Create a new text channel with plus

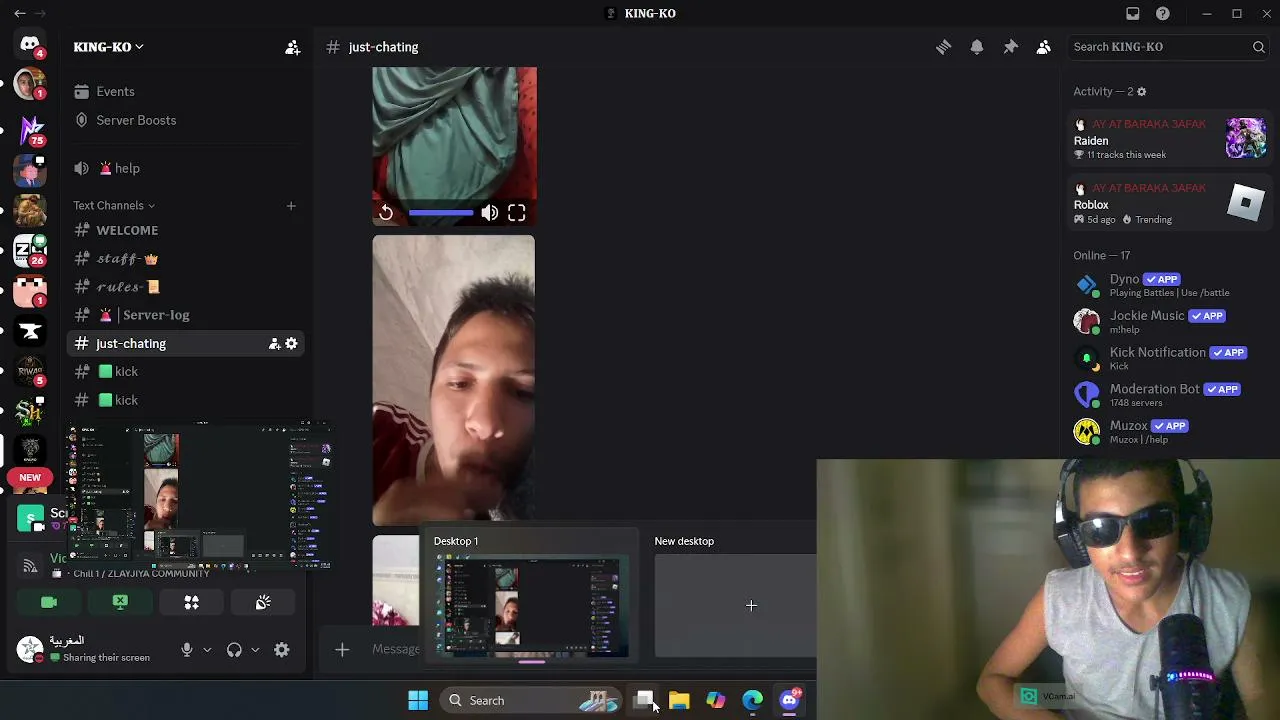(291, 206)
